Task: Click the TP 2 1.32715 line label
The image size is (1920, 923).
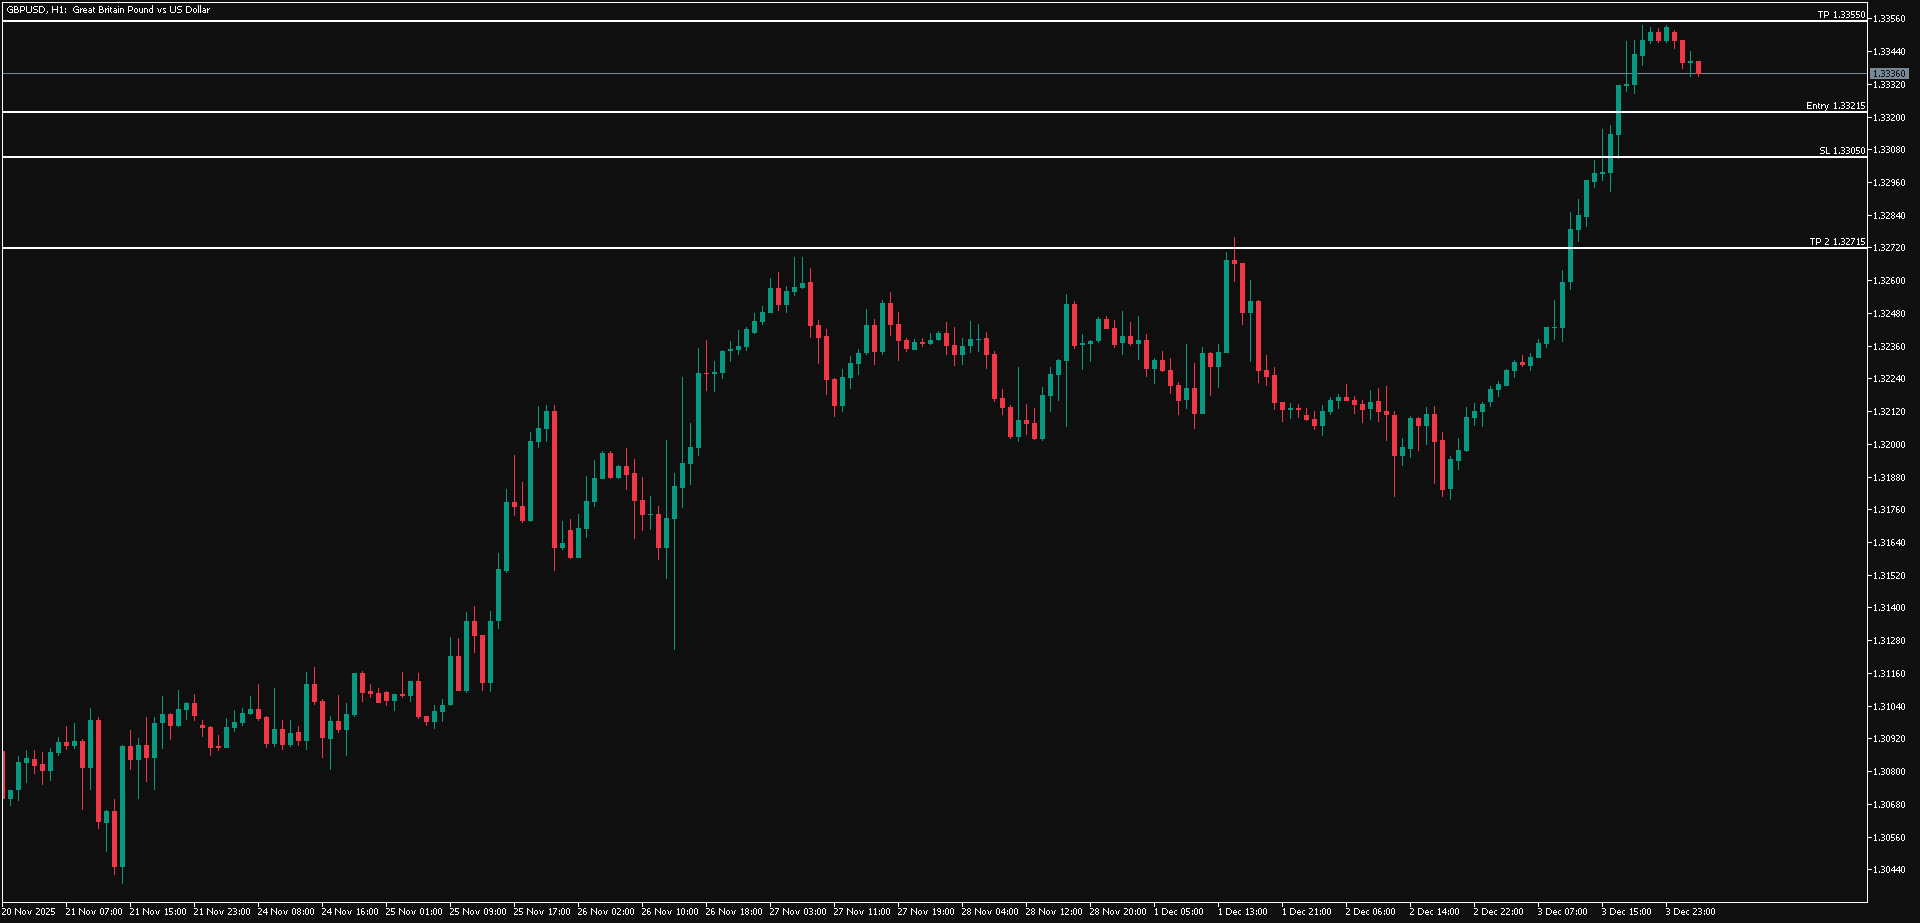Action: (x=1836, y=242)
